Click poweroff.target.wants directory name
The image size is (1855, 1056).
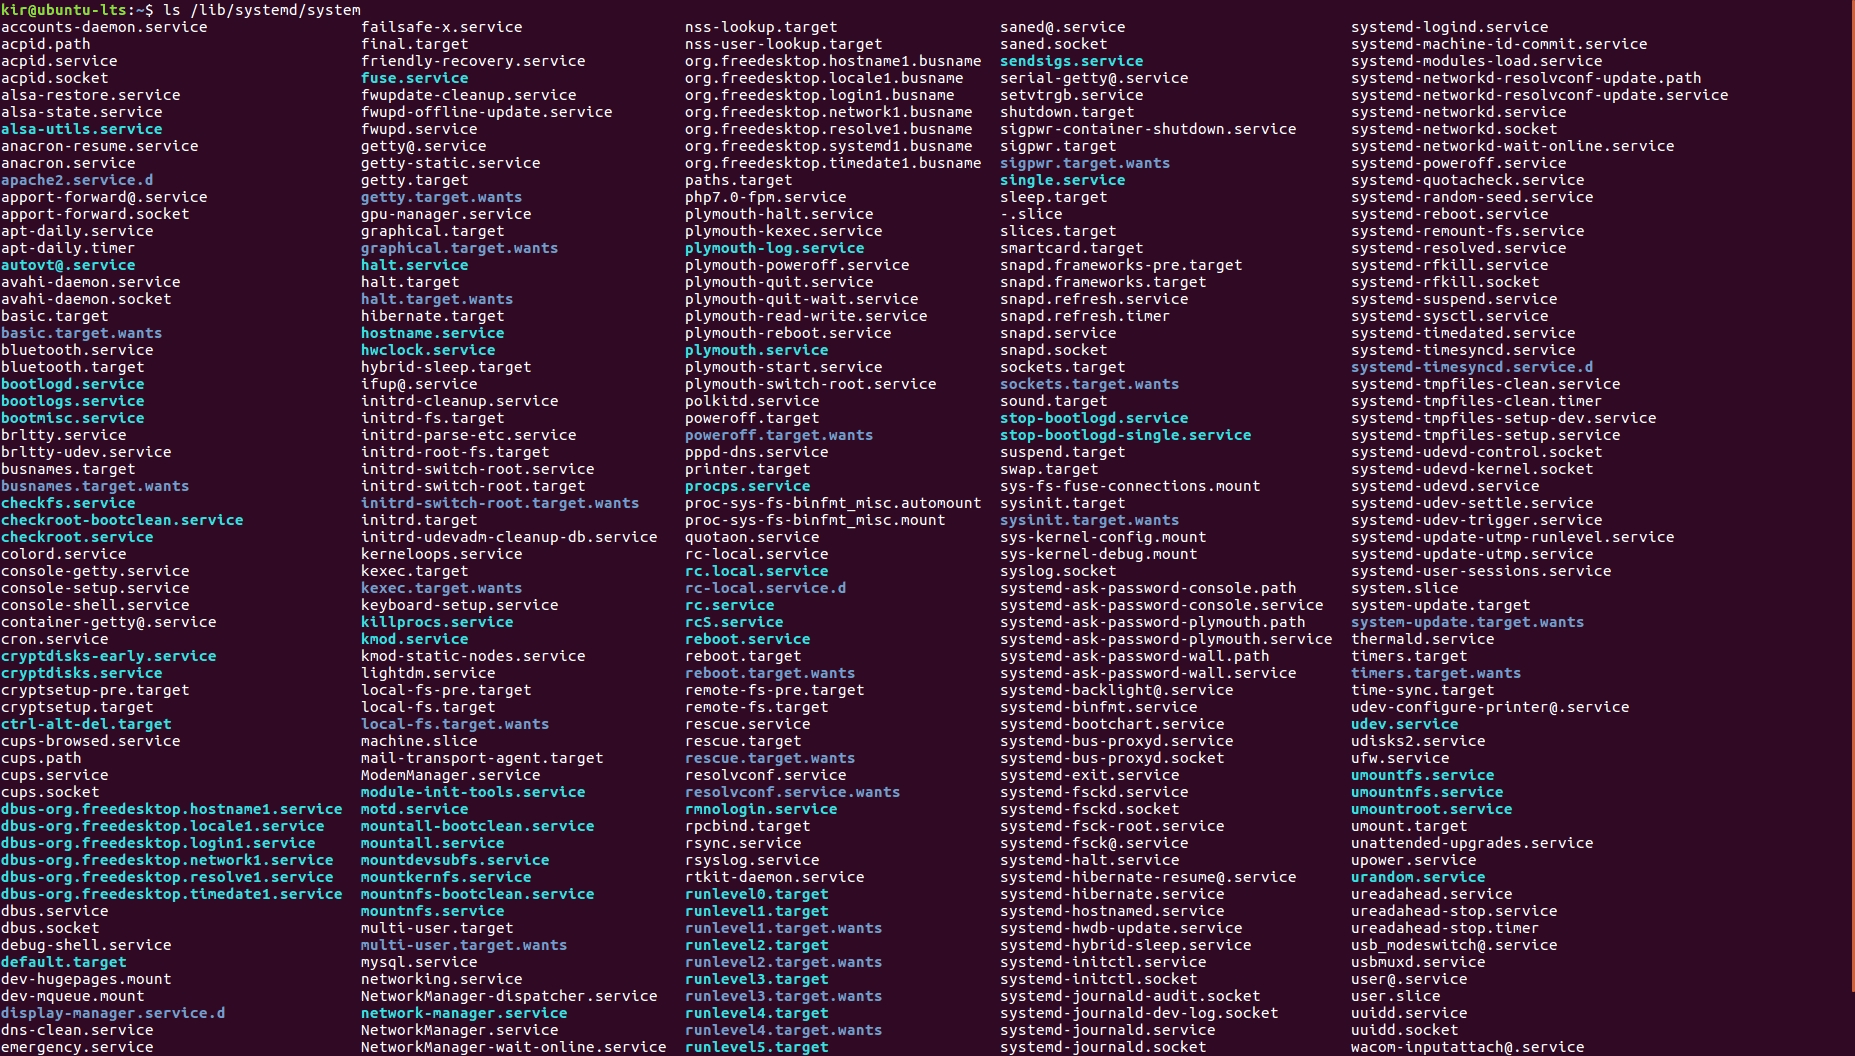779,435
